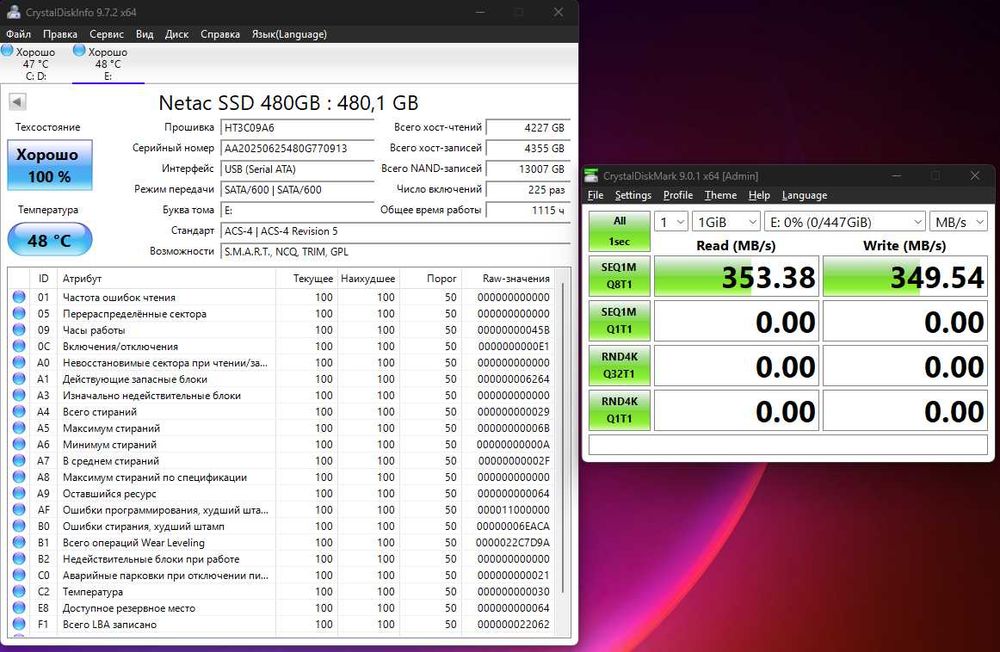Select the C: D: disk tab
The image size is (1000, 652).
pyautogui.click(x=36, y=63)
